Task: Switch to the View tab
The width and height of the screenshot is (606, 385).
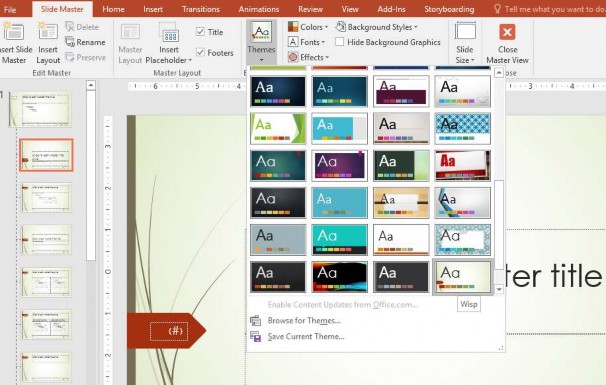Action: point(350,9)
